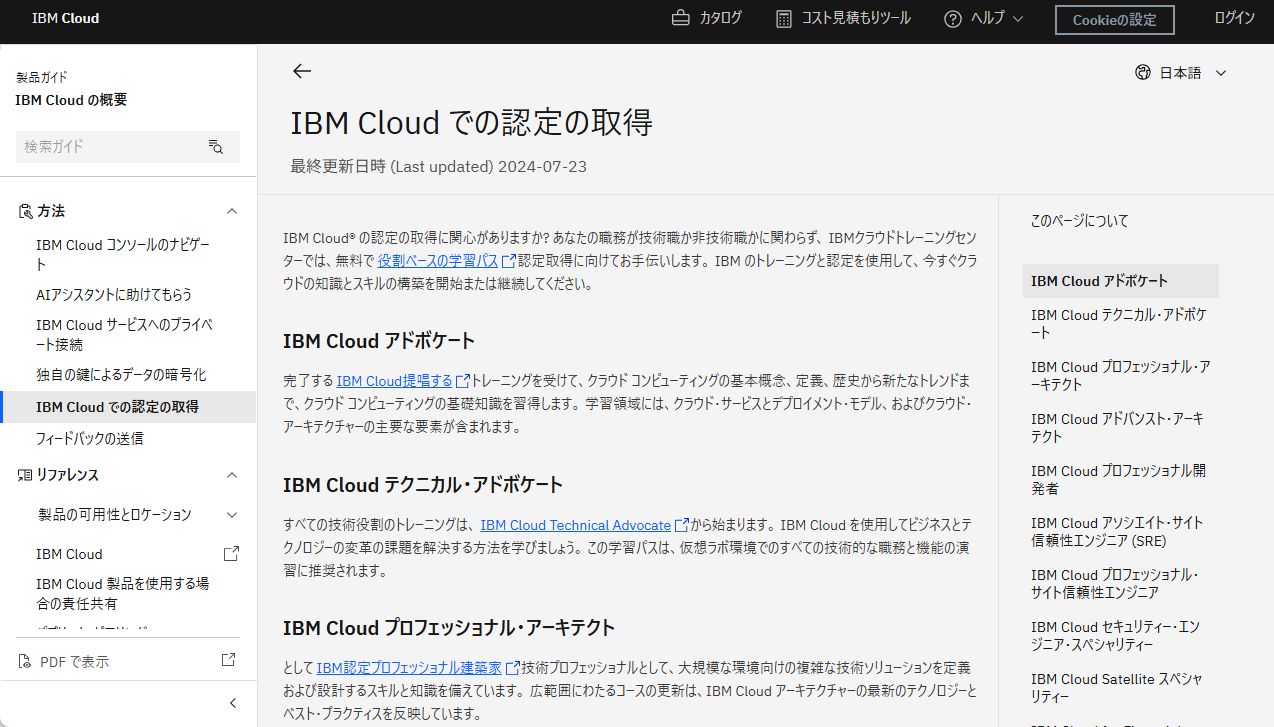
Task: Open the IBM Cloud提唱する link
Action: pos(394,381)
